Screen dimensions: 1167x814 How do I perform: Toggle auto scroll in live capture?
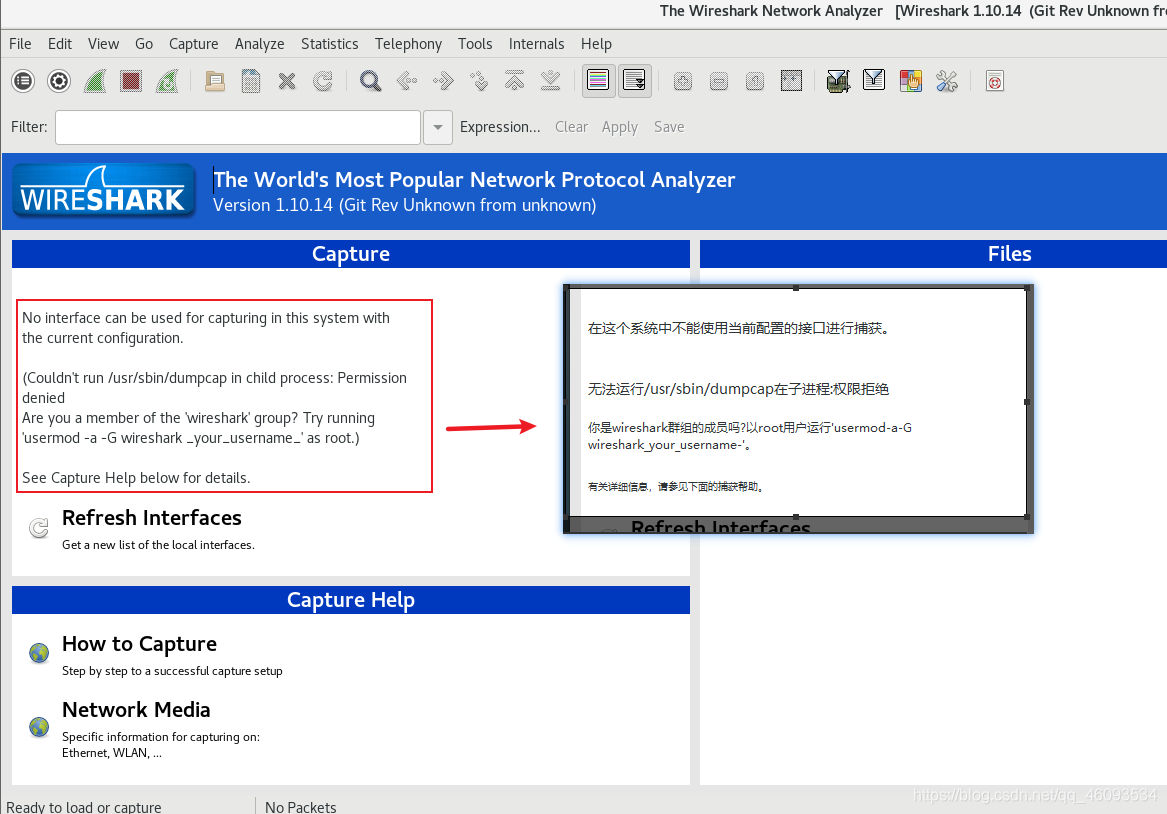click(635, 80)
